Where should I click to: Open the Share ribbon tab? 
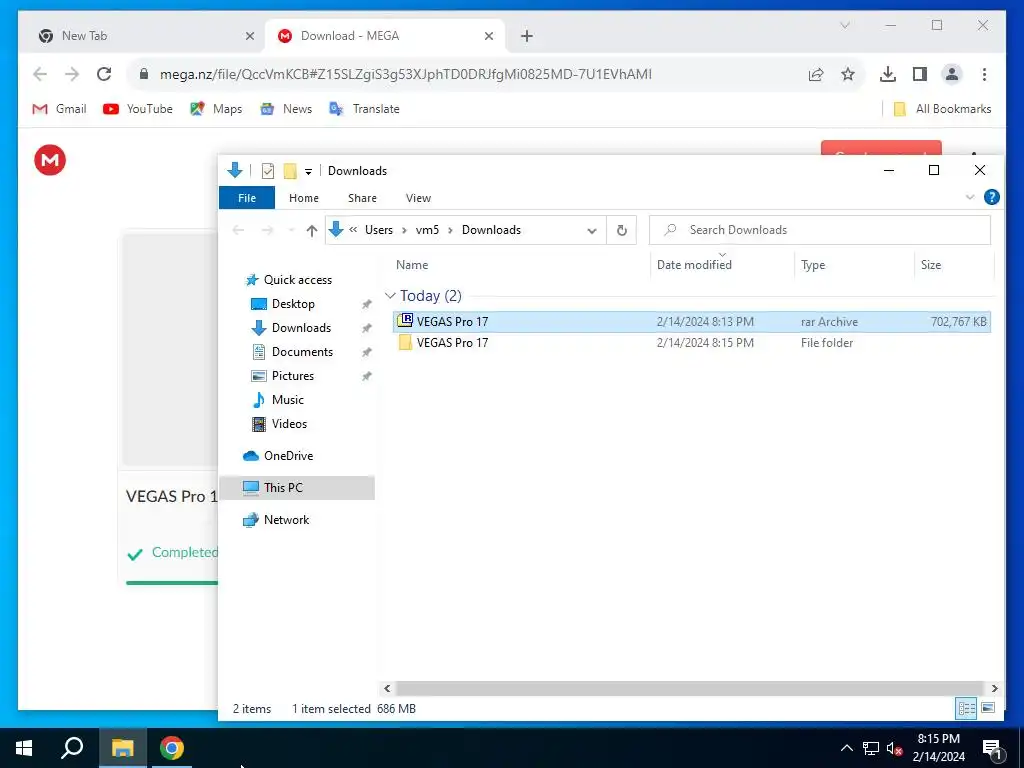[x=362, y=198]
